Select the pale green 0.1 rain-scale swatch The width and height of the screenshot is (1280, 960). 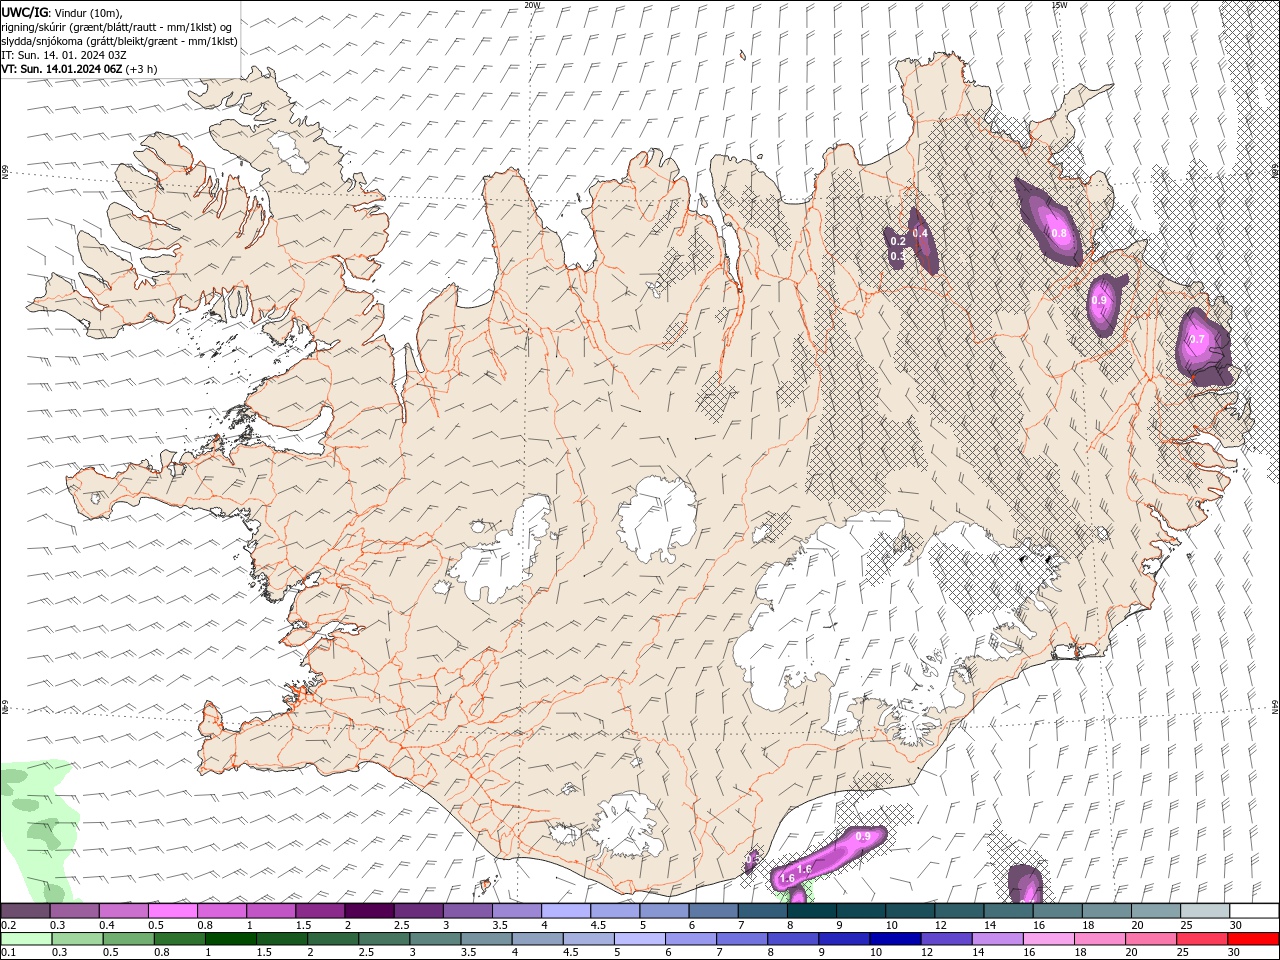click(25, 939)
